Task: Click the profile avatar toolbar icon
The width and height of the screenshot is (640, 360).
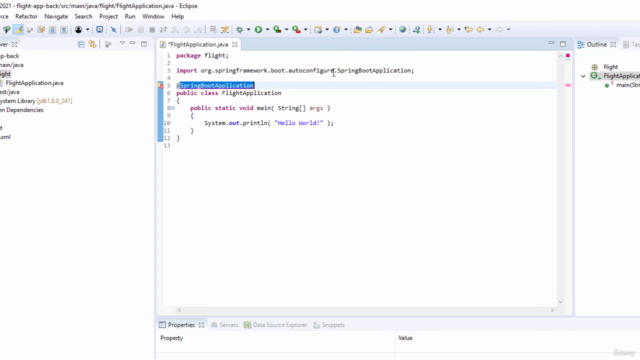Action: pyautogui.click(x=78, y=29)
